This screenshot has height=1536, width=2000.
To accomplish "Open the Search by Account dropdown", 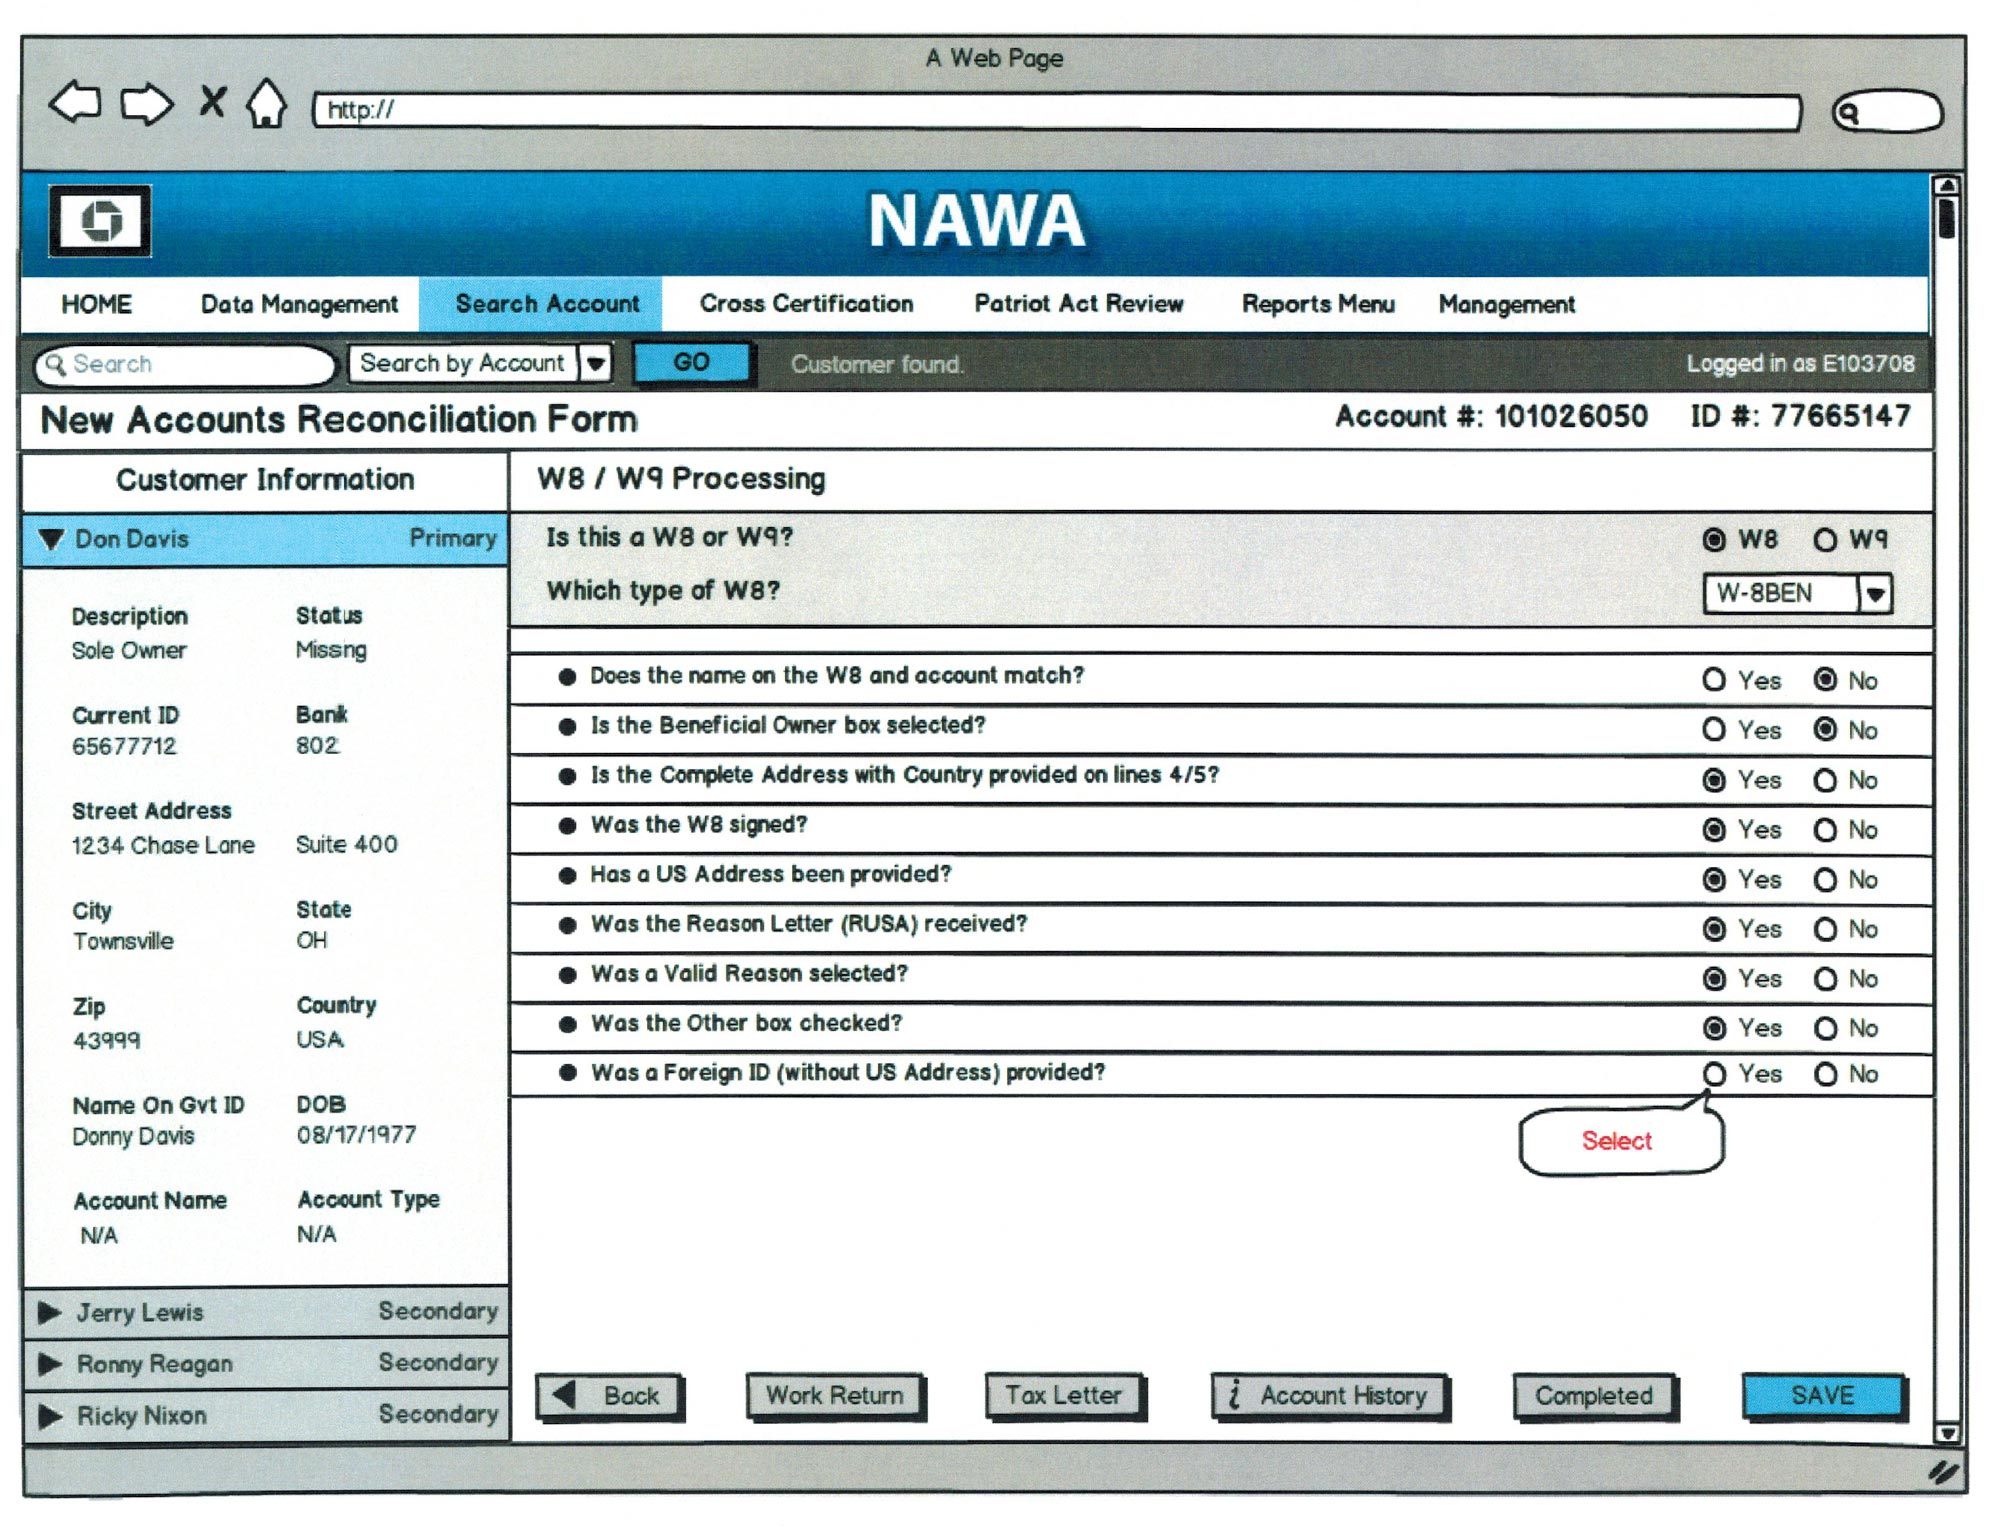I will point(596,363).
